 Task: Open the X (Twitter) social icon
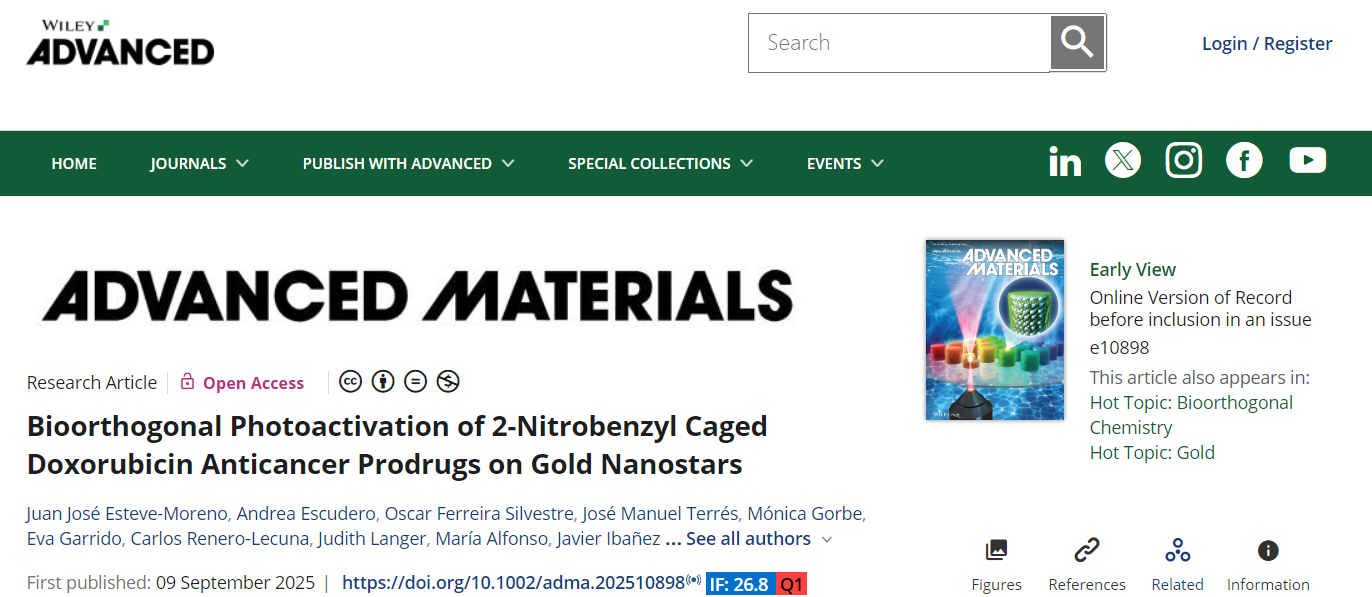1123,160
